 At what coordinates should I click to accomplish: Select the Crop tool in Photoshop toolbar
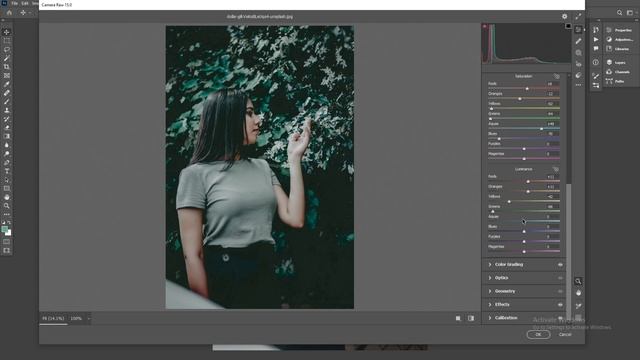(x=7, y=67)
